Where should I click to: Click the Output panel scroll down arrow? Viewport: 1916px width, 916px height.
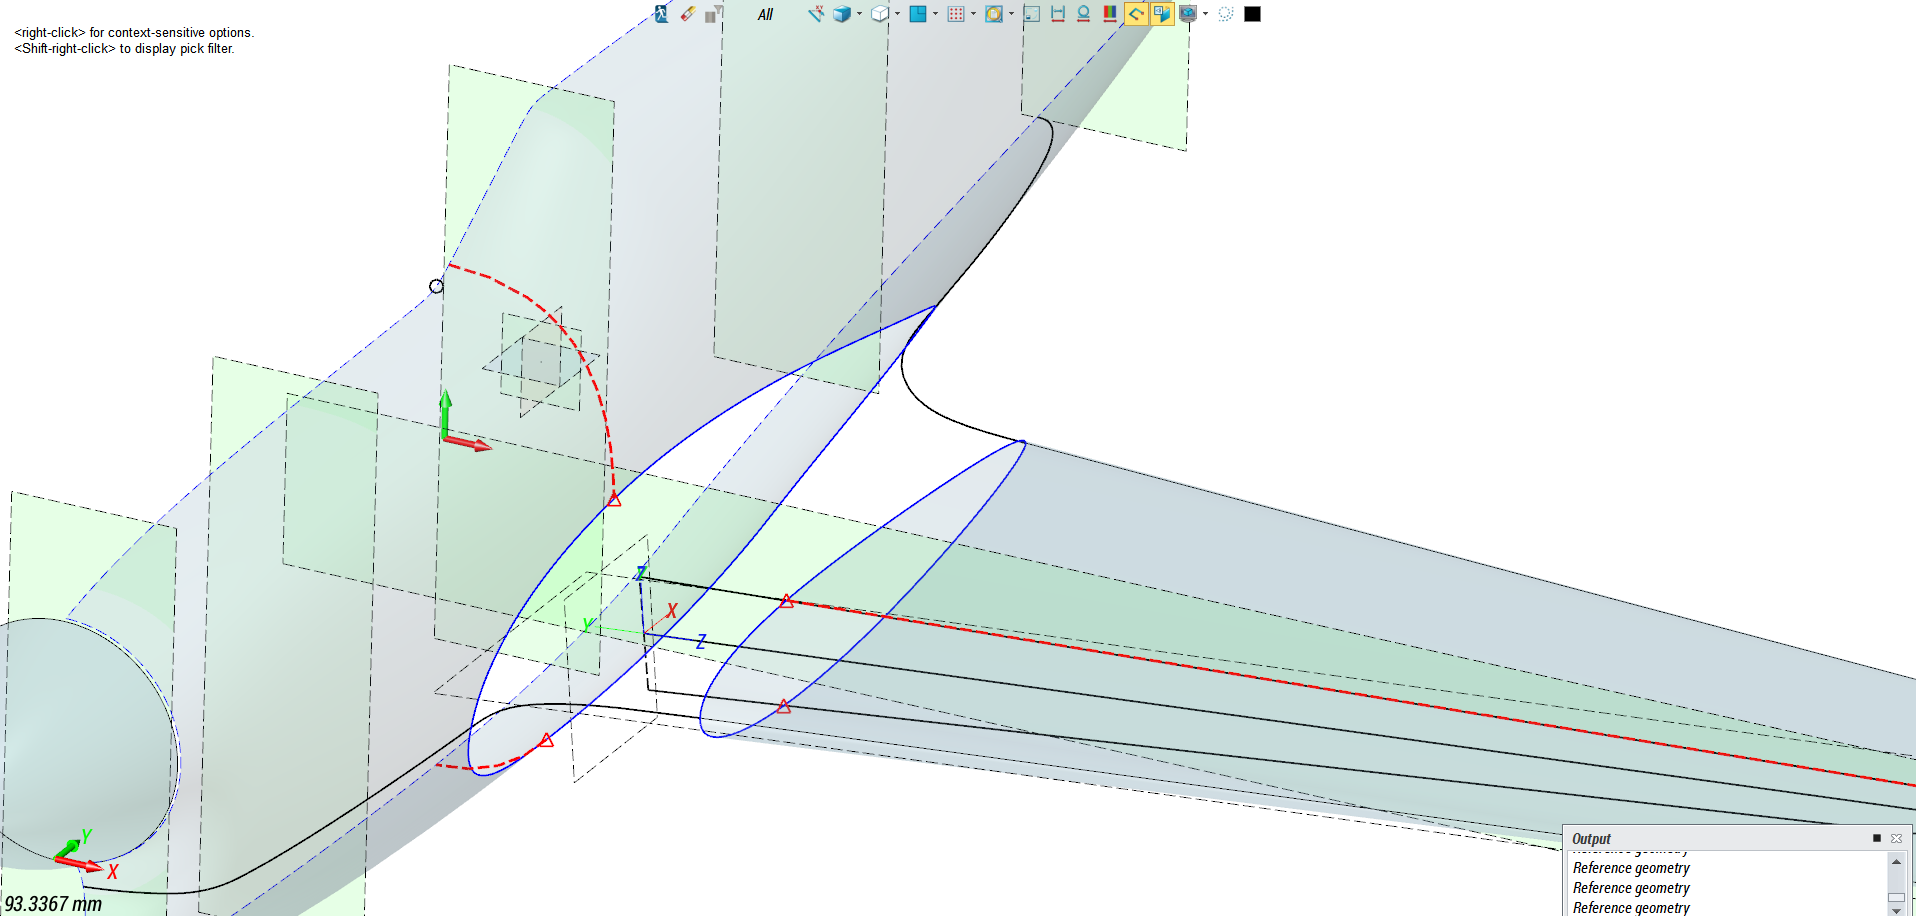point(1896,910)
